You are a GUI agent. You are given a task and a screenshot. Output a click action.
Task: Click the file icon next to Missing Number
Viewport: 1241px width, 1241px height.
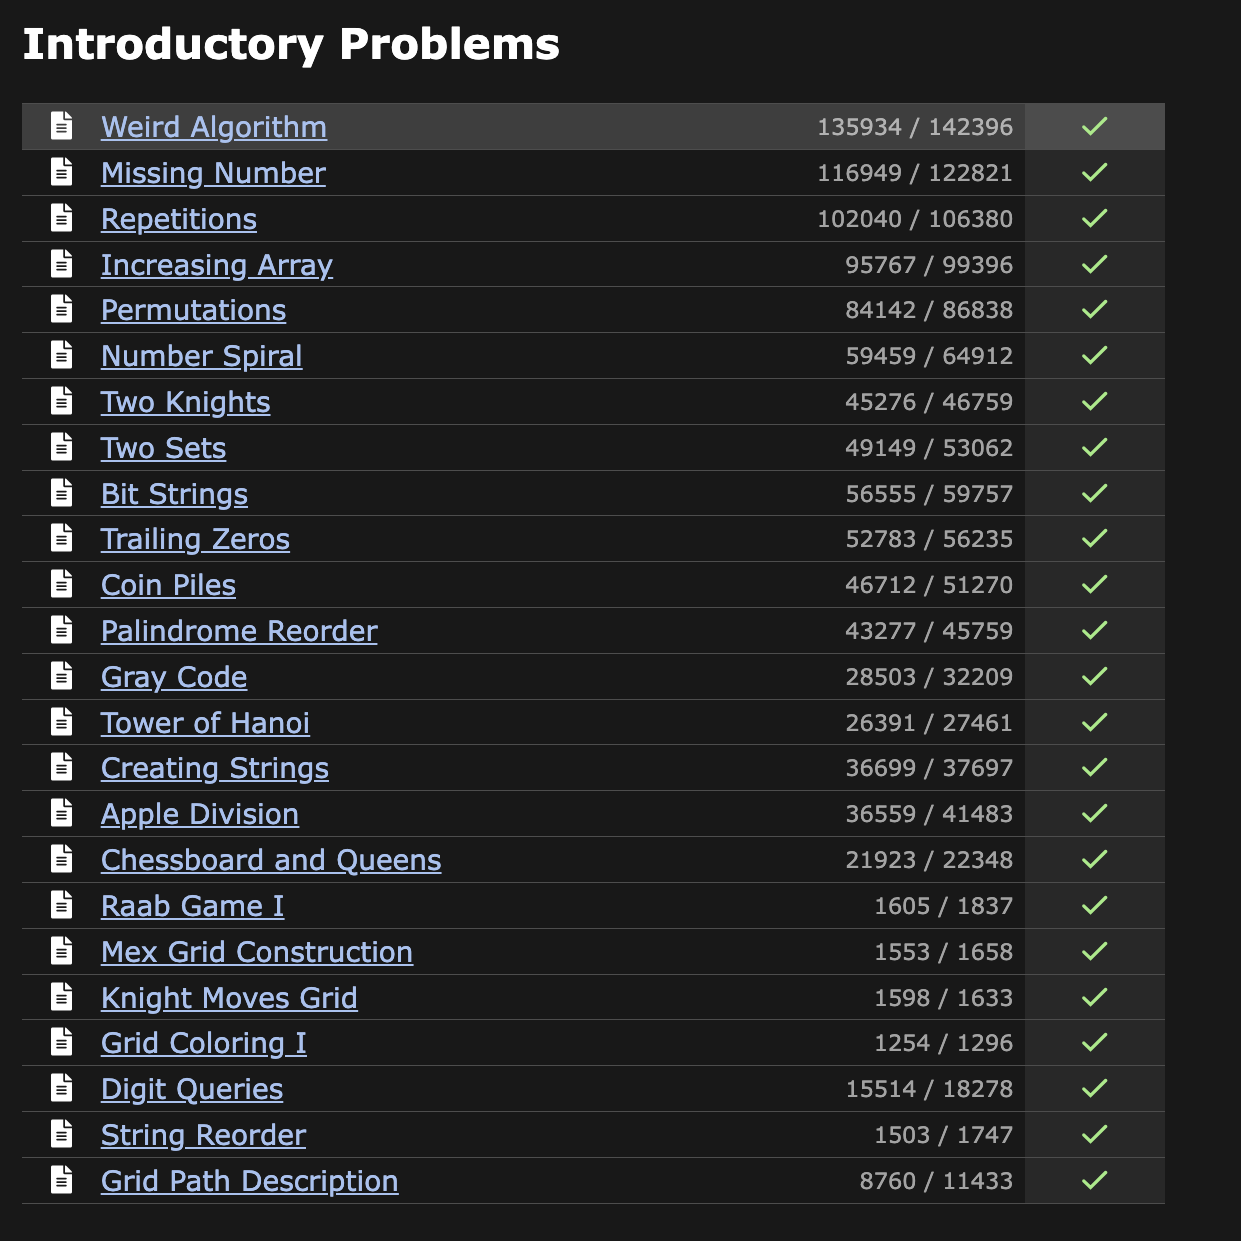[62, 172]
